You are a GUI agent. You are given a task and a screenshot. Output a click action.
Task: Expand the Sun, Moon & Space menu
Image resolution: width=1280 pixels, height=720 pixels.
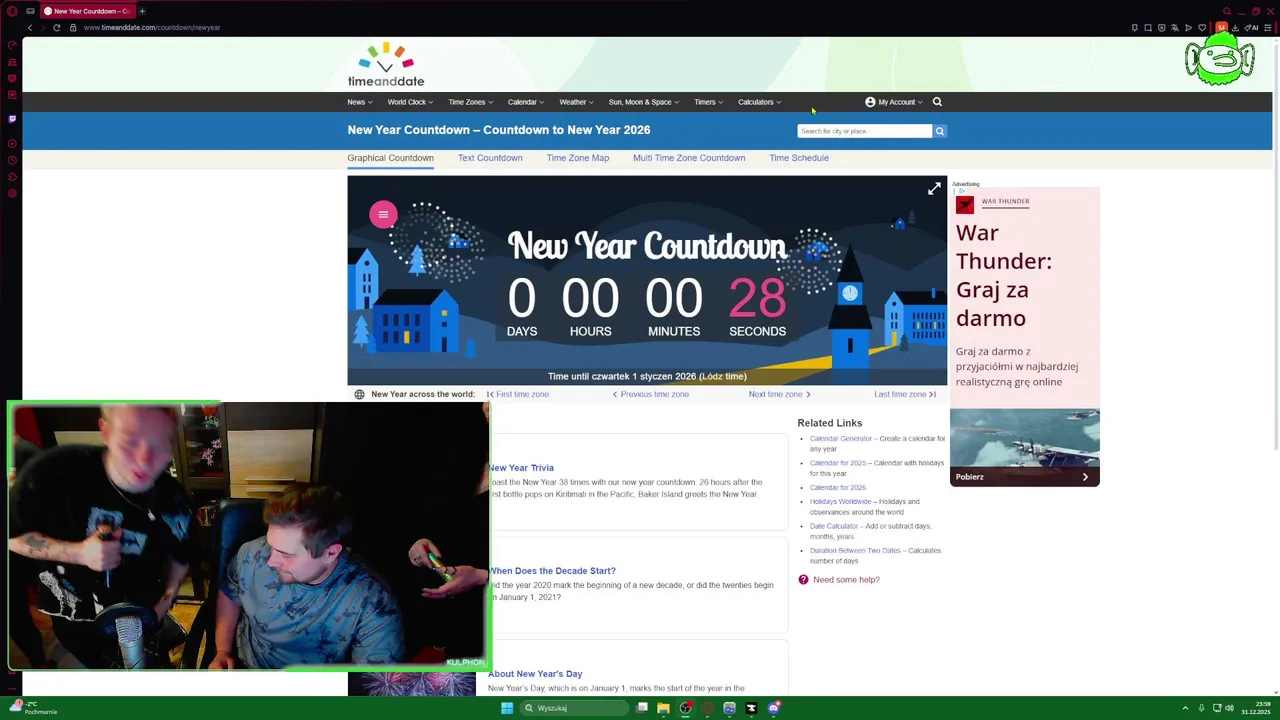(644, 102)
